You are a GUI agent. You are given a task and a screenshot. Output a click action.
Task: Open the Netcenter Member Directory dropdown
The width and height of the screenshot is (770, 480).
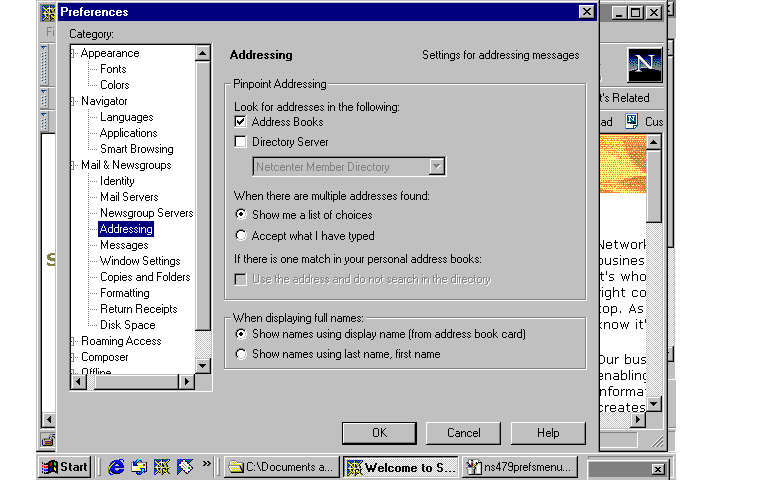[437, 167]
